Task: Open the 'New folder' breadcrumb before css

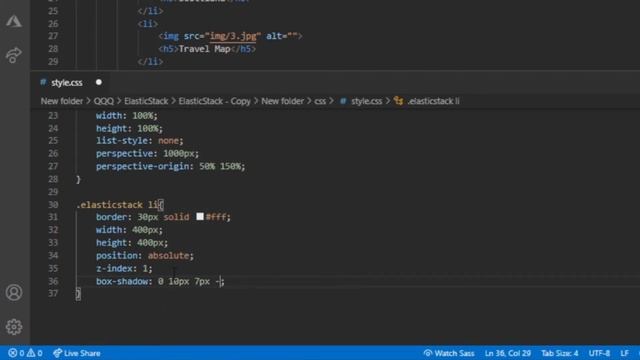Action: point(282,101)
